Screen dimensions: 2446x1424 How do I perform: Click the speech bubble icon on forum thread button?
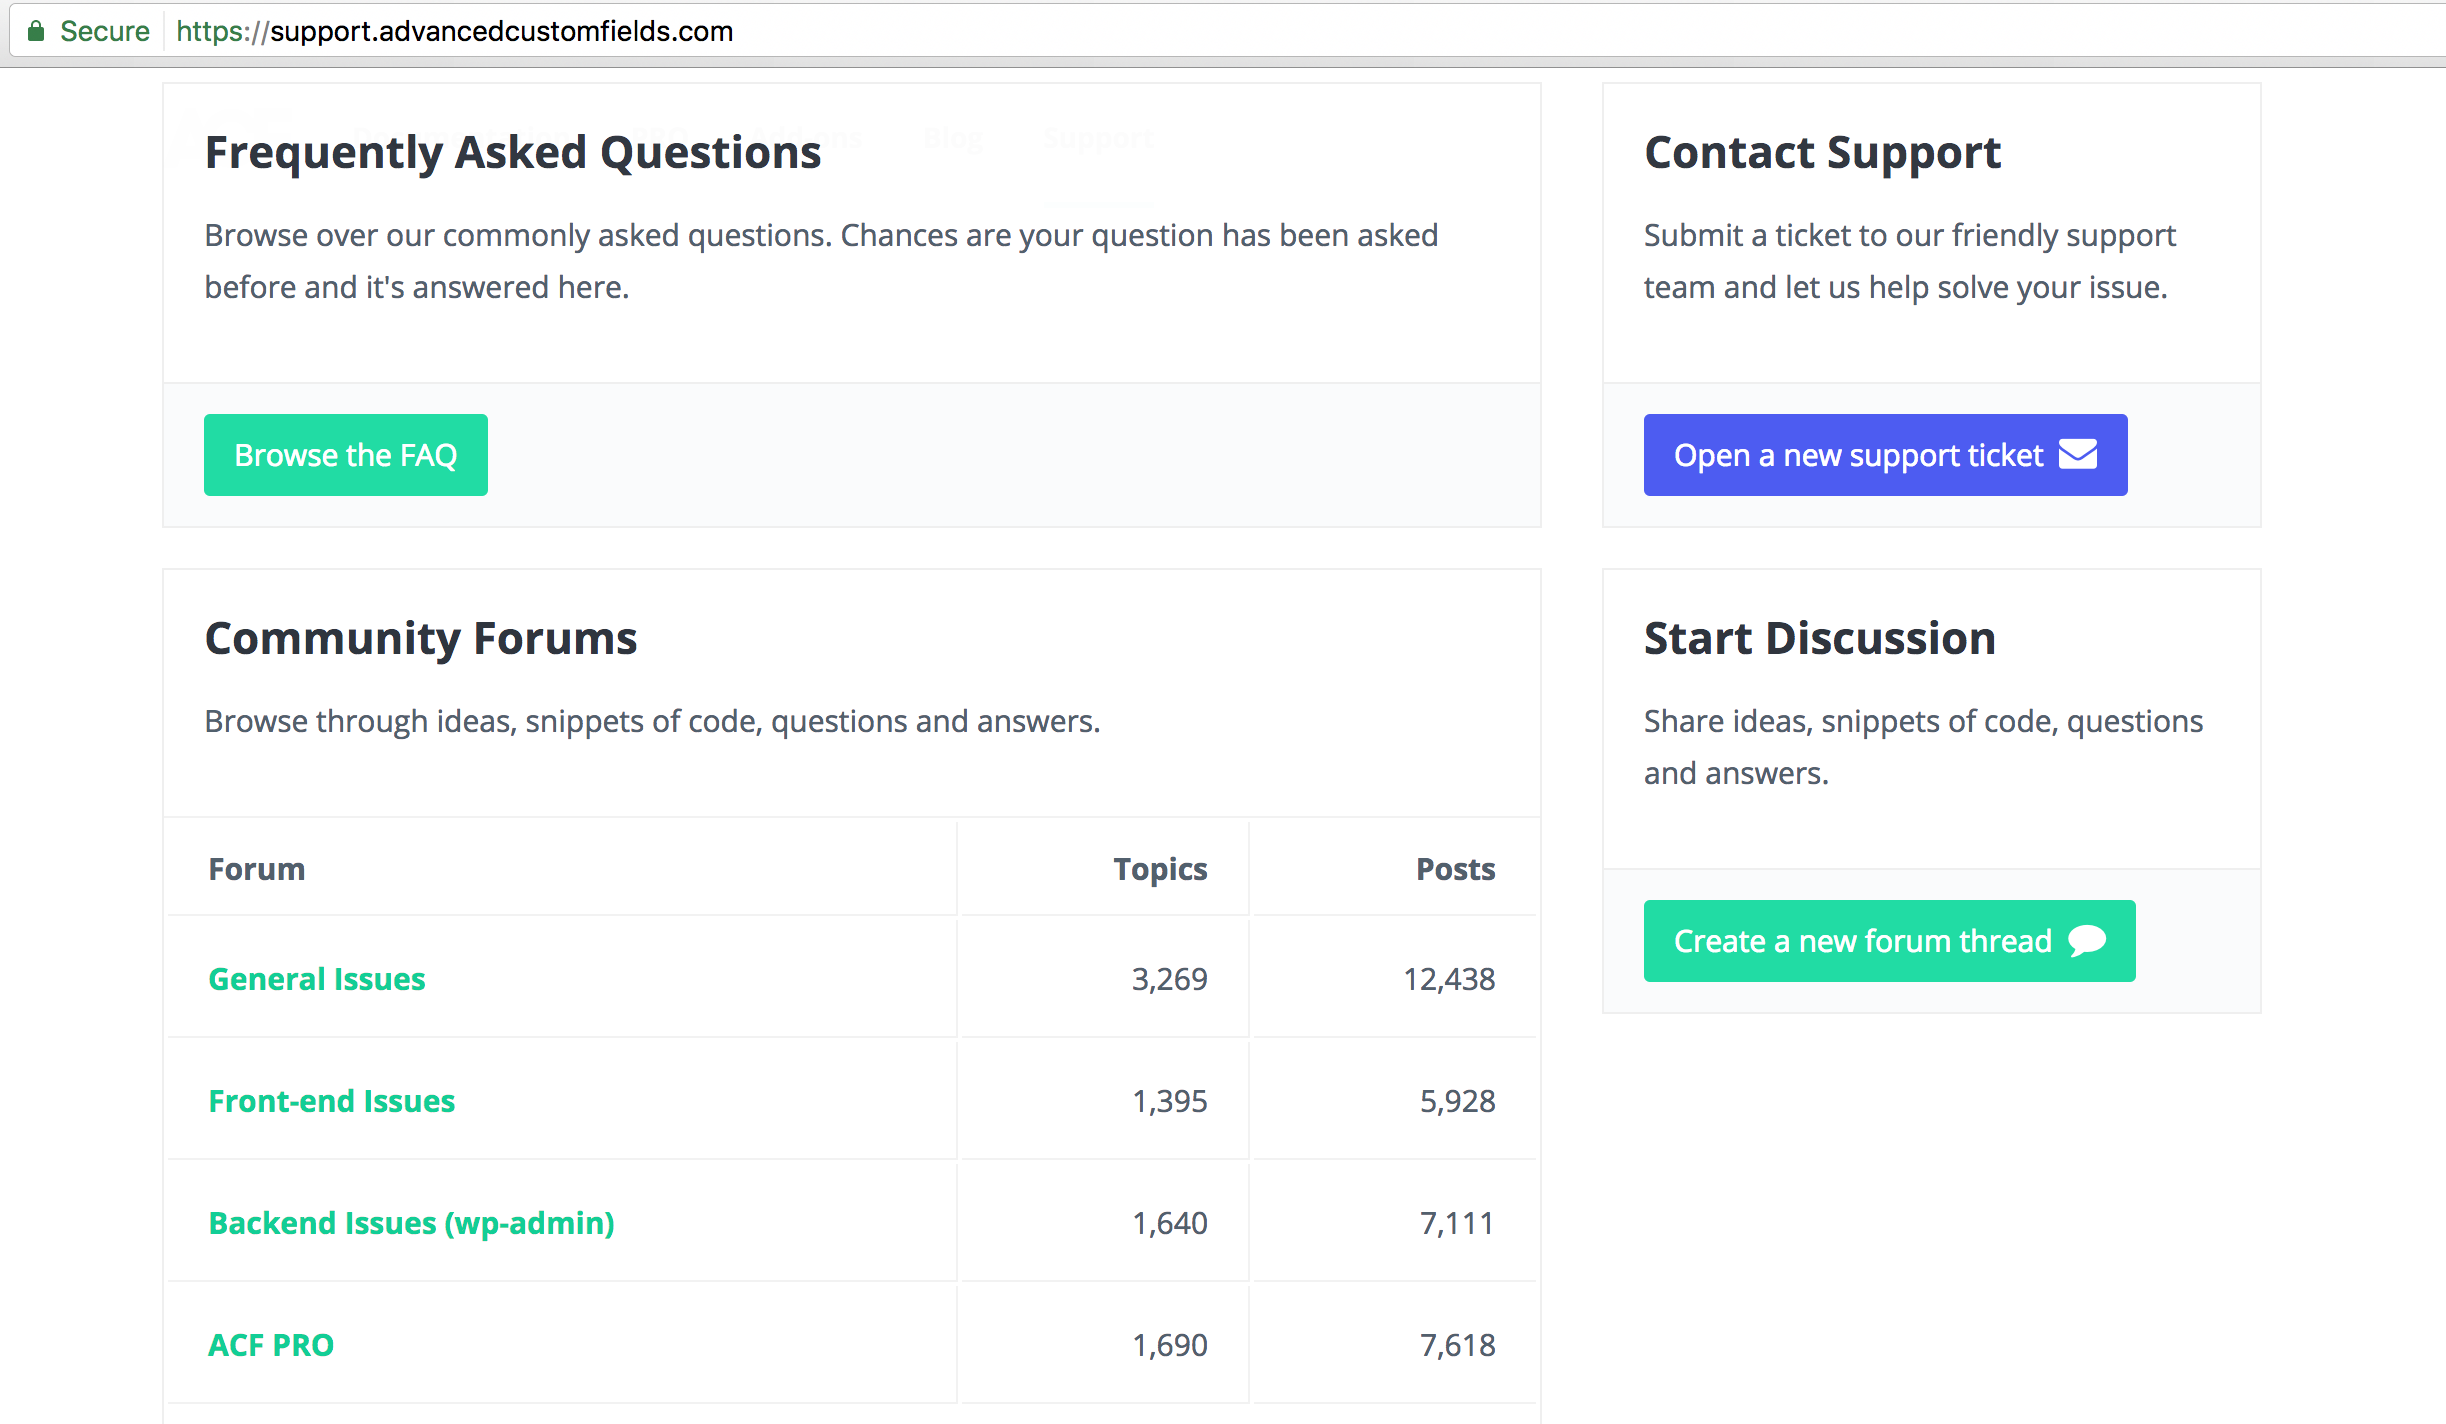point(2087,941)
